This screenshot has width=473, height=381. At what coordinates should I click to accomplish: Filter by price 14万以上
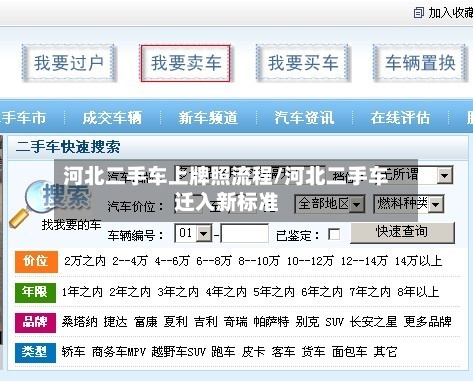[418, 261]
